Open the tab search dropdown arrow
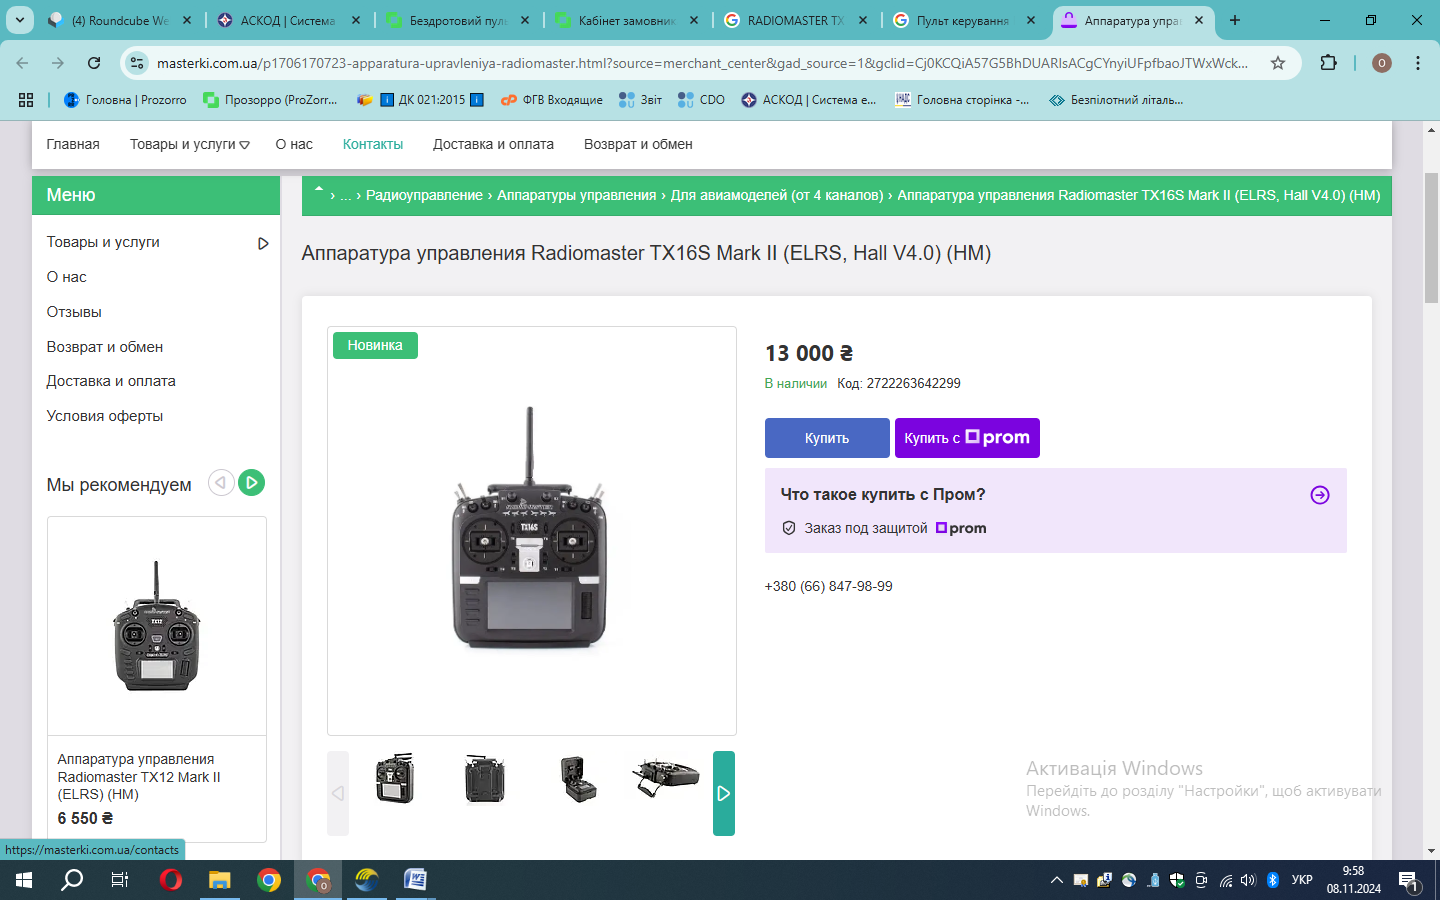Screen dimensions: 1440x900 (x=19, y=20)
